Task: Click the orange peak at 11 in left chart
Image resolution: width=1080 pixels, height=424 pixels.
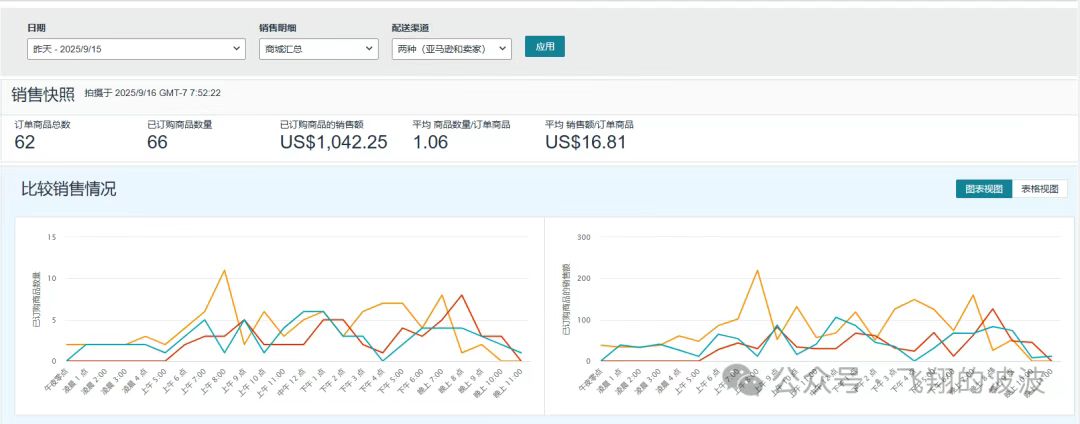Action: [x=224, y=270]
